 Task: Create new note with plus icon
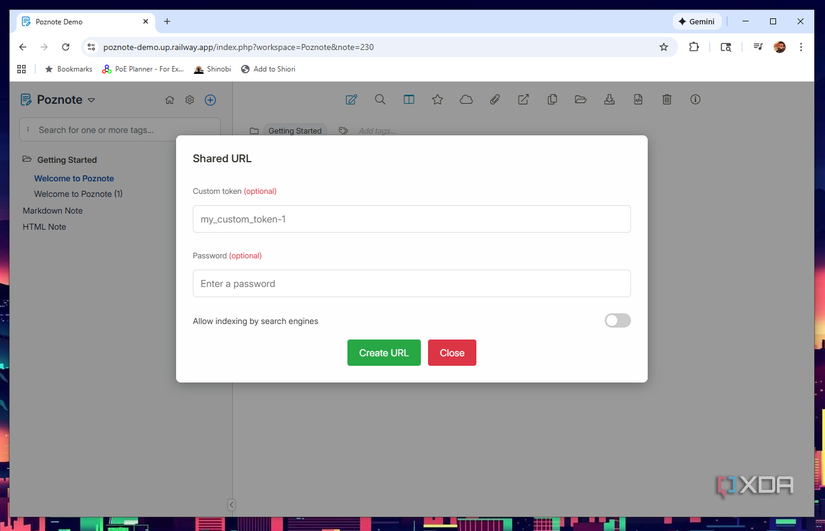pos(210,100)
